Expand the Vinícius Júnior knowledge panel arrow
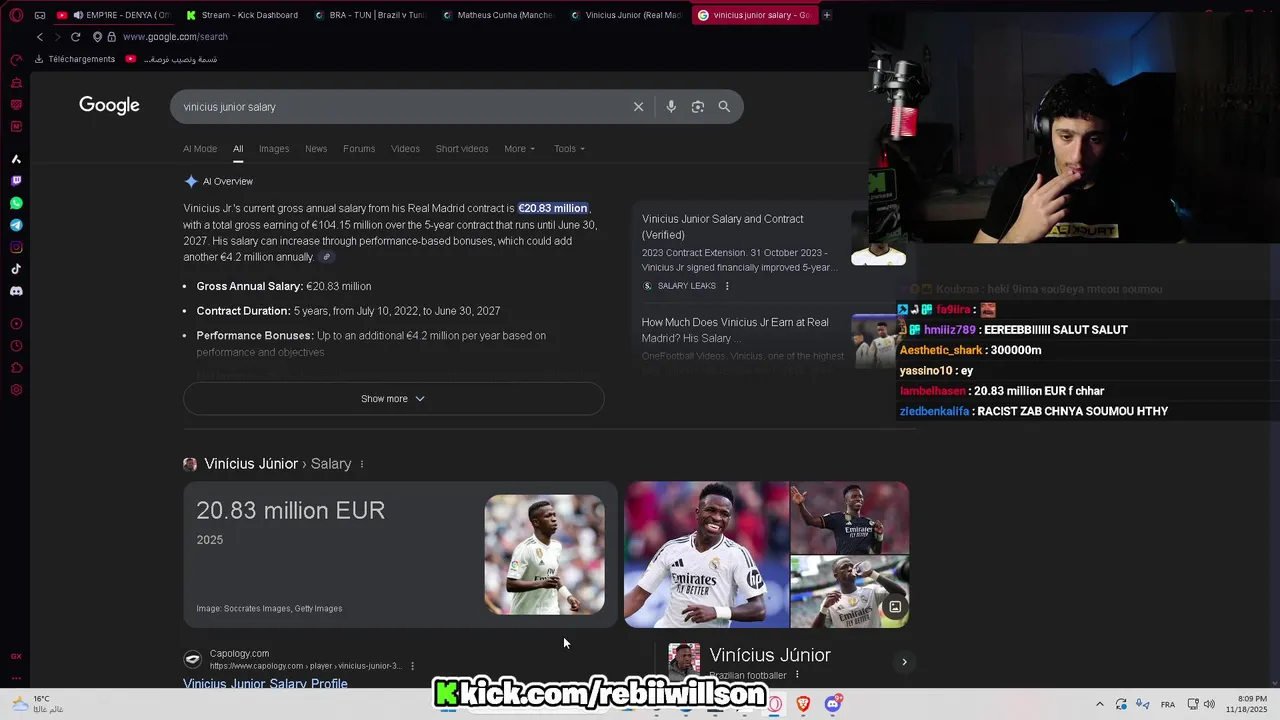The height and width of the screenshot is (720, 1280). click(904, 662)
